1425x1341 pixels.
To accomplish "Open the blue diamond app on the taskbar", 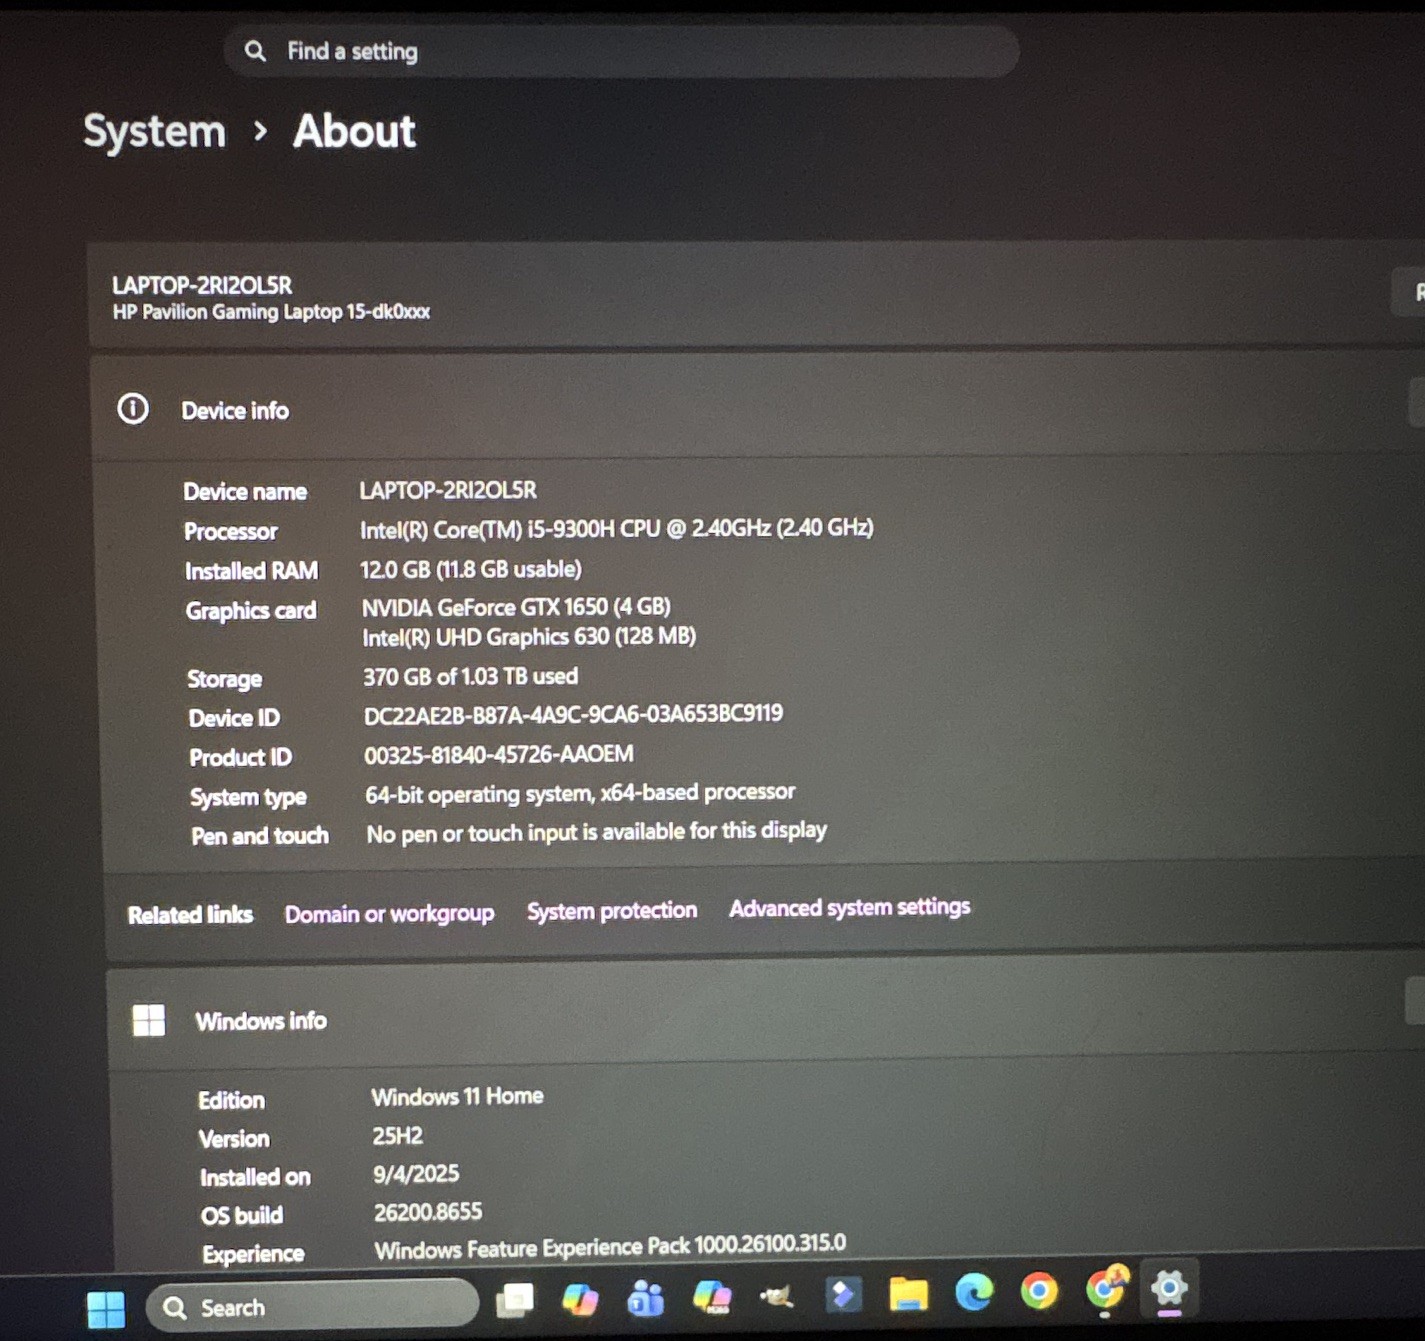I will point(843,1294).
